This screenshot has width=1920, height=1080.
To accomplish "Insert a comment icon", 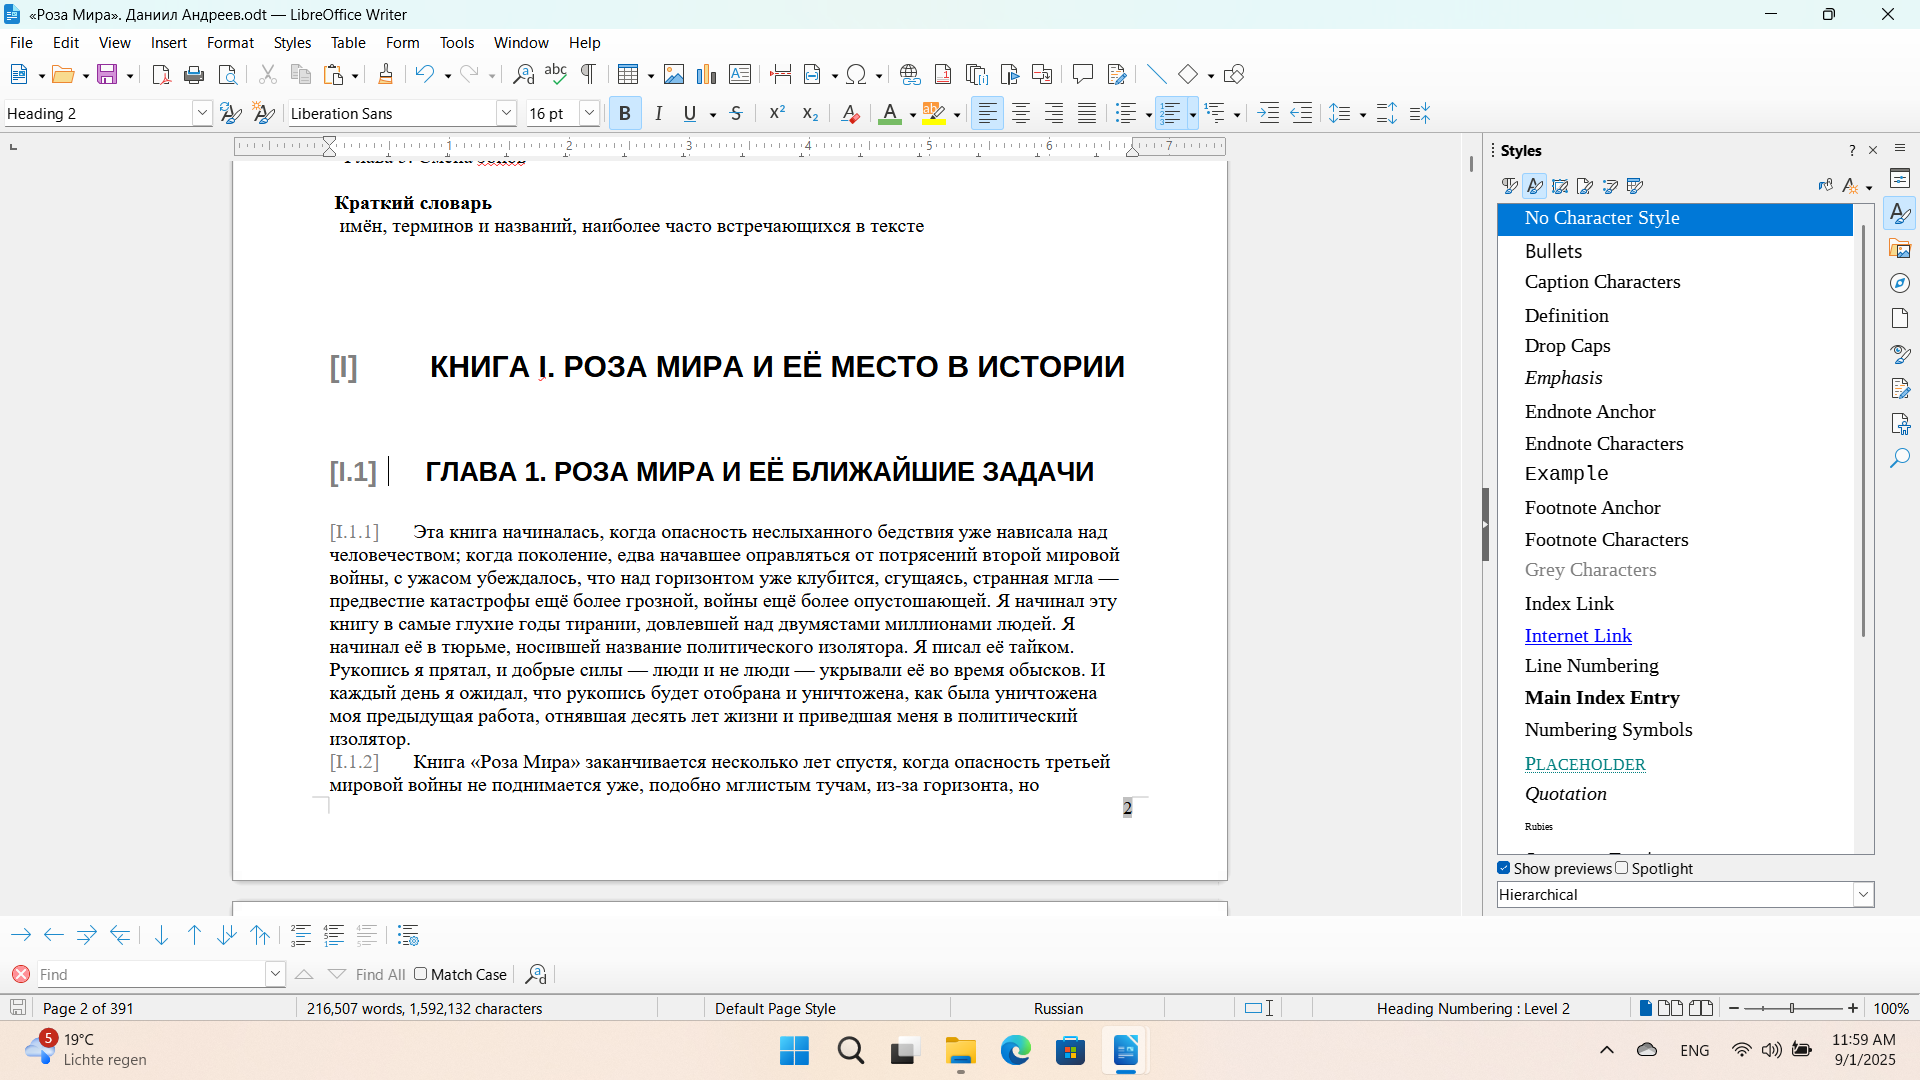I will (x=1083, y=74).
